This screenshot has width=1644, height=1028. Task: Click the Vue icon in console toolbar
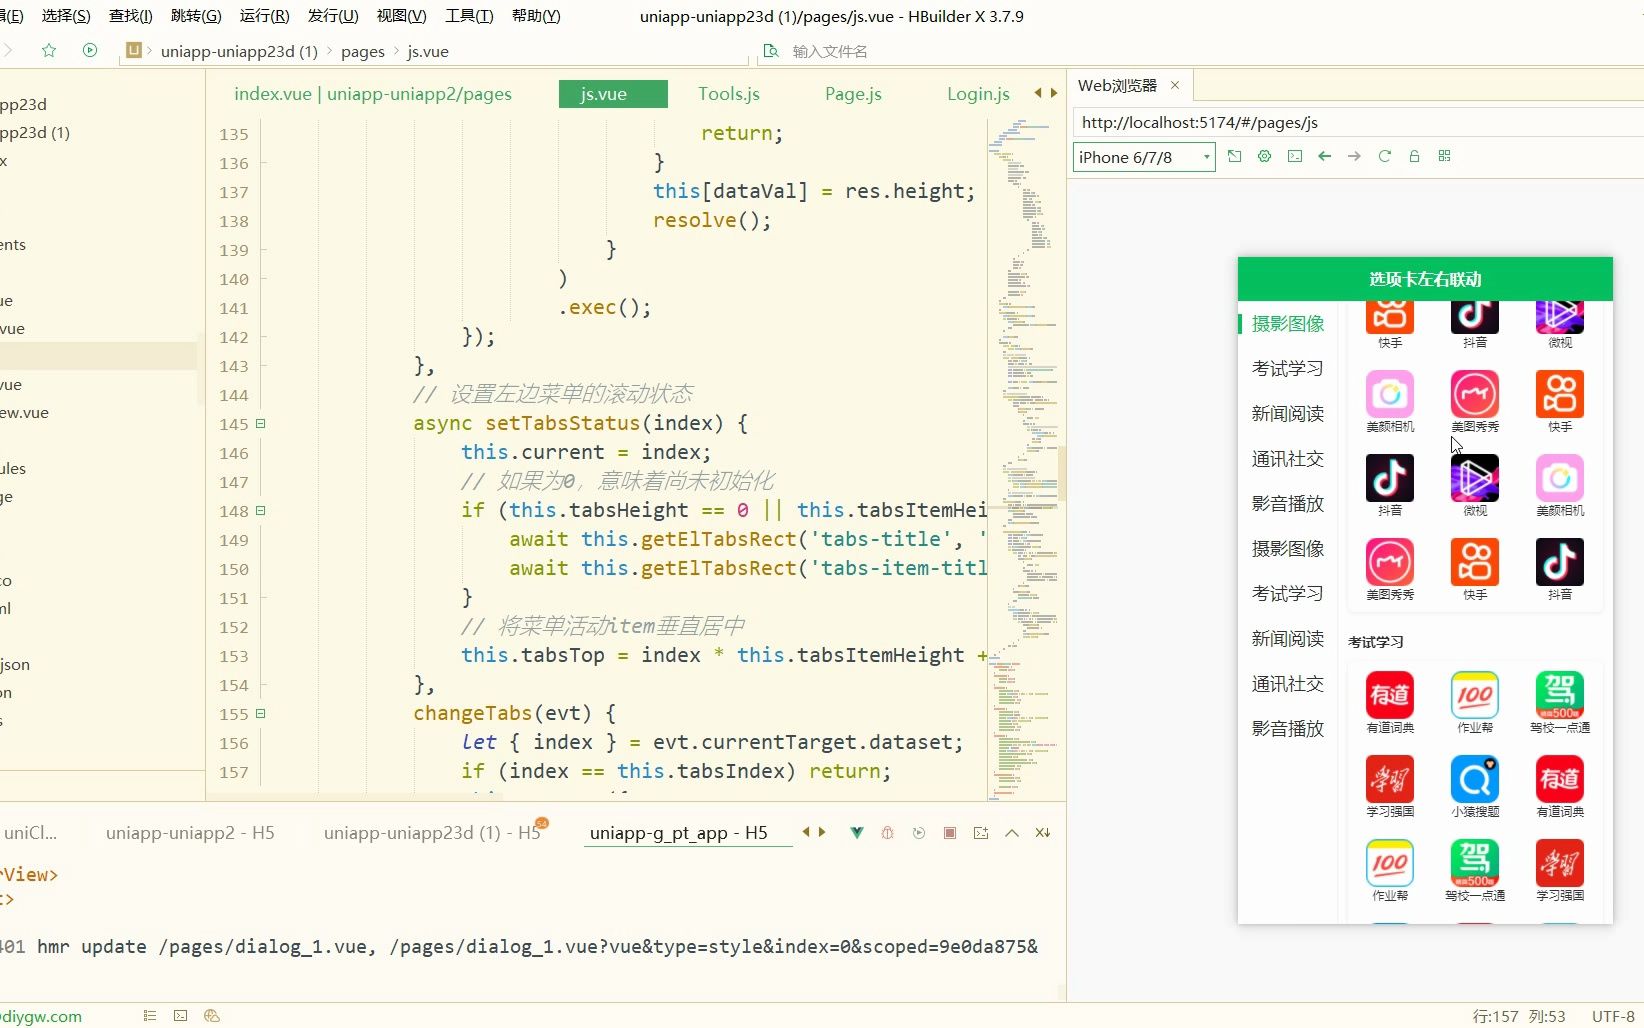pyautogui.click(x=857, y=832)
